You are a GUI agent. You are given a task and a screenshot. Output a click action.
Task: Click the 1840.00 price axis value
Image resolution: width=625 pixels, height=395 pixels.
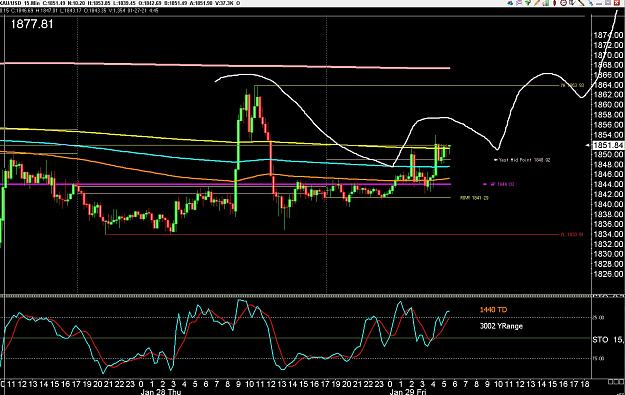[608, 204]
